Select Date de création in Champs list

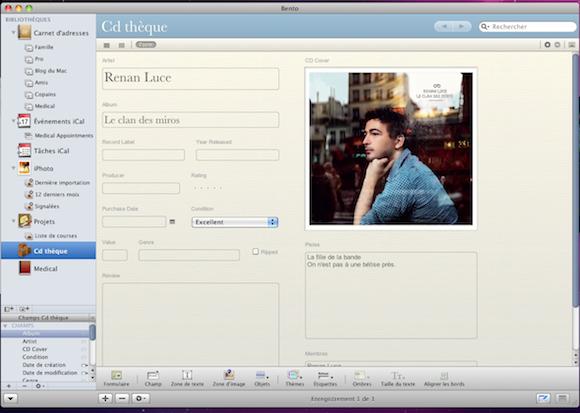(x=44, y=365)
